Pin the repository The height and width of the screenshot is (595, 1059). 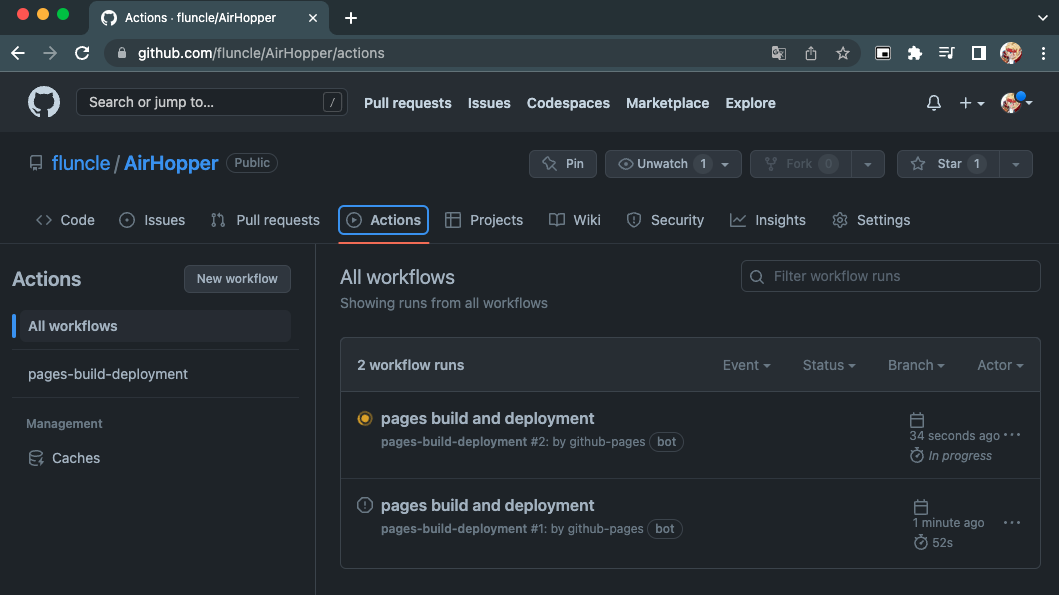pos(562,163)
